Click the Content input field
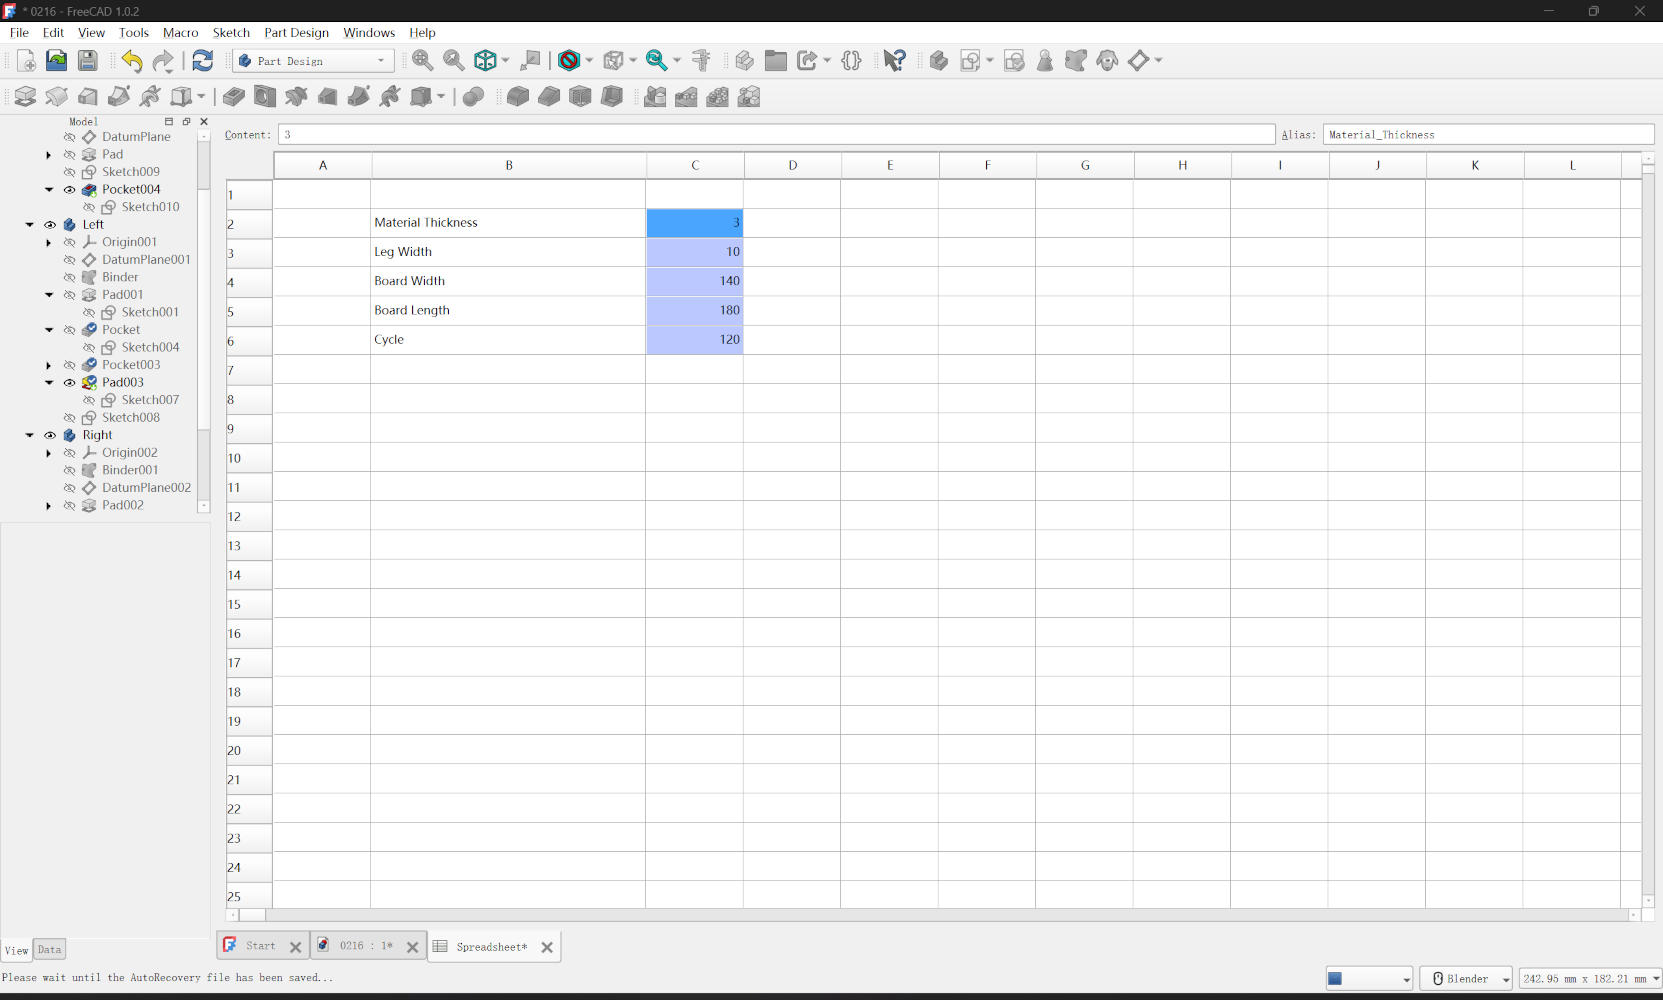1663x1000 pixels. (x=777, y=135)
